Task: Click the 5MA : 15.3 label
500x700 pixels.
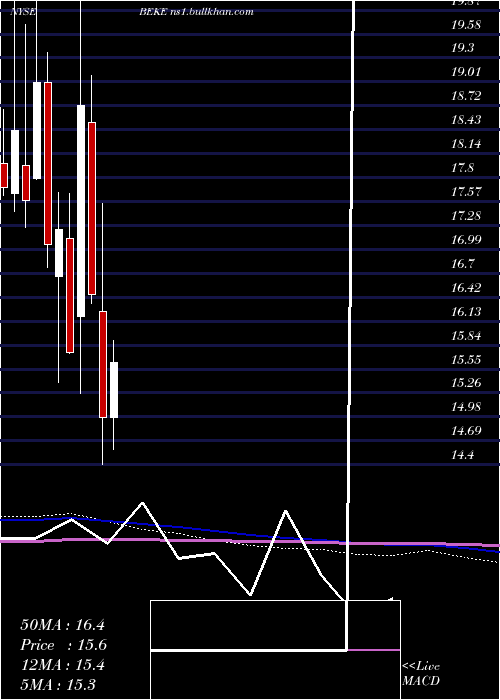Action: 58,685
